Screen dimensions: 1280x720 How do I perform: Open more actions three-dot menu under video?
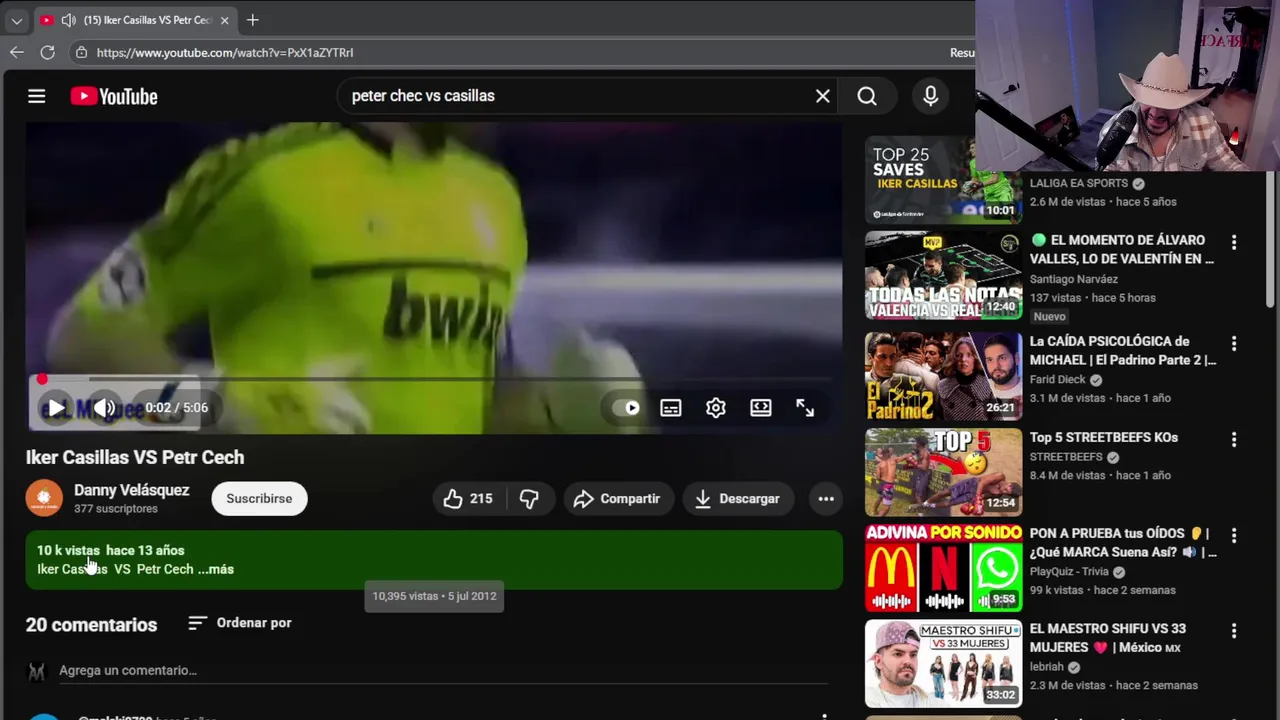click(826, 498)
